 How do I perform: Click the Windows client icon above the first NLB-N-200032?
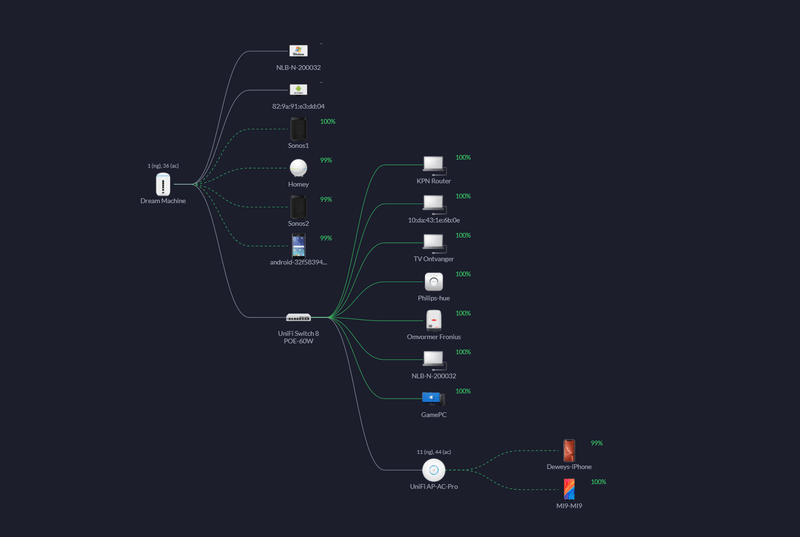click(x=298, y=51)
